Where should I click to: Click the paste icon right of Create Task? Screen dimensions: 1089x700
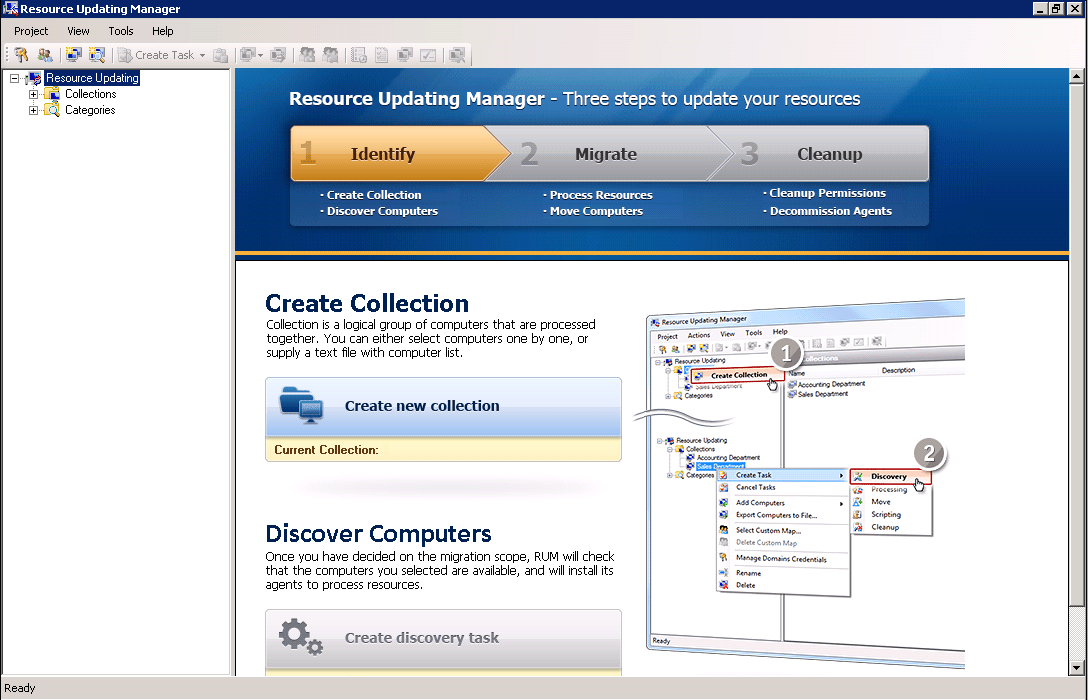pos(221,55)
